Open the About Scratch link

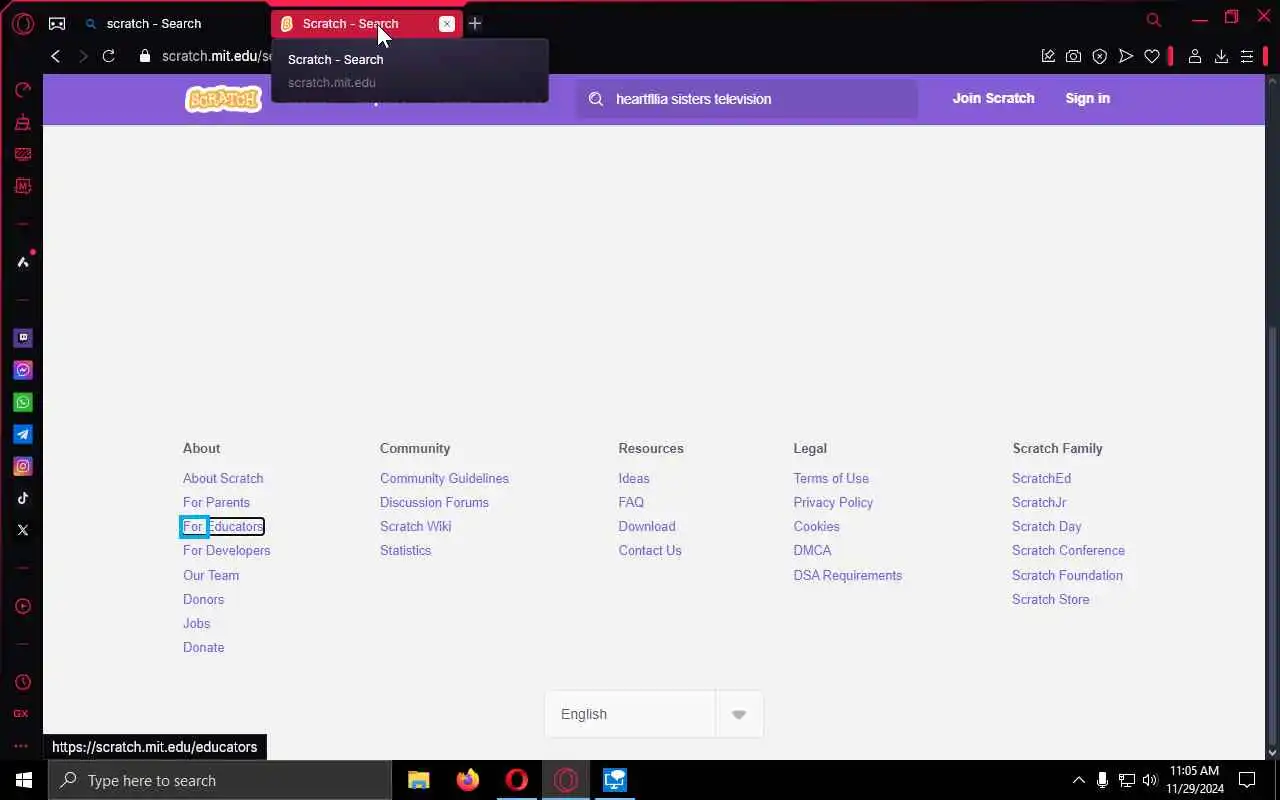point(223,478)
